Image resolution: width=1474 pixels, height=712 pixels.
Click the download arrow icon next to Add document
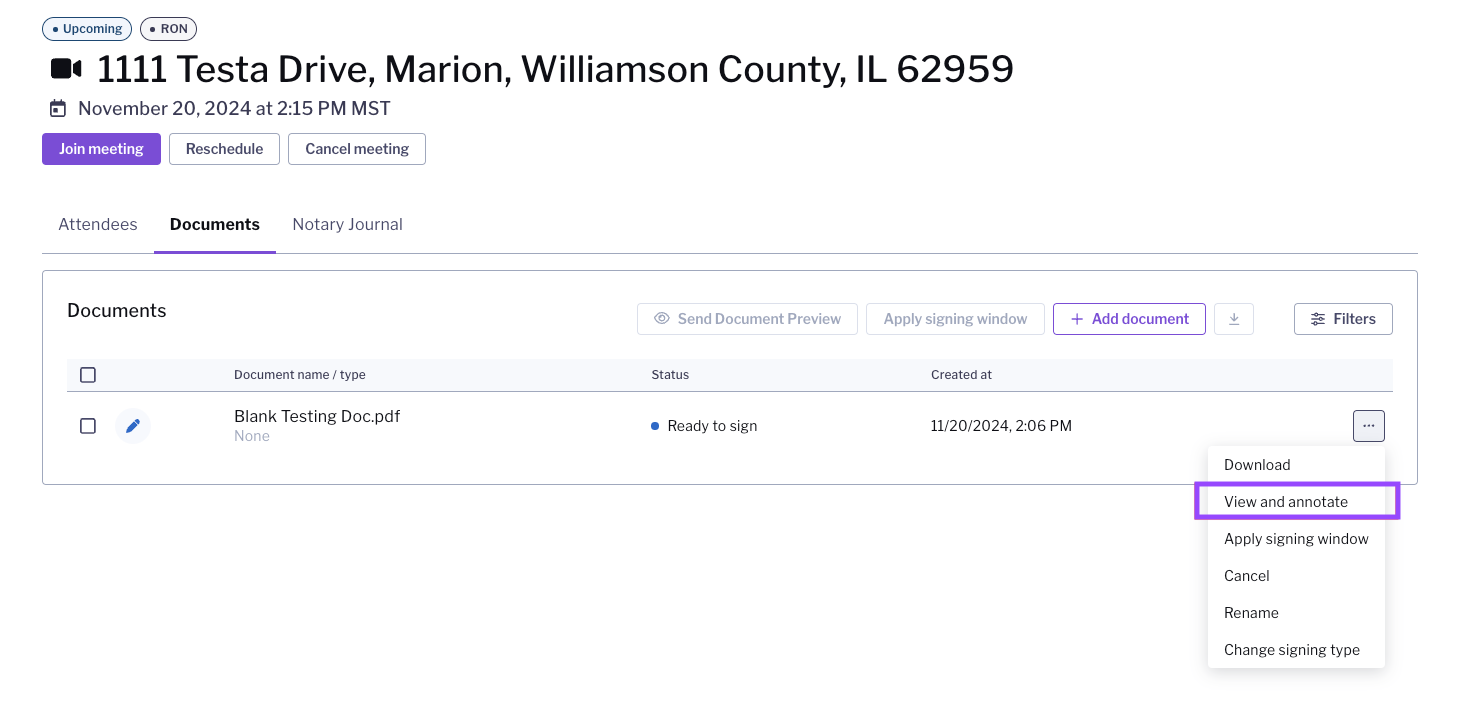1234,319
